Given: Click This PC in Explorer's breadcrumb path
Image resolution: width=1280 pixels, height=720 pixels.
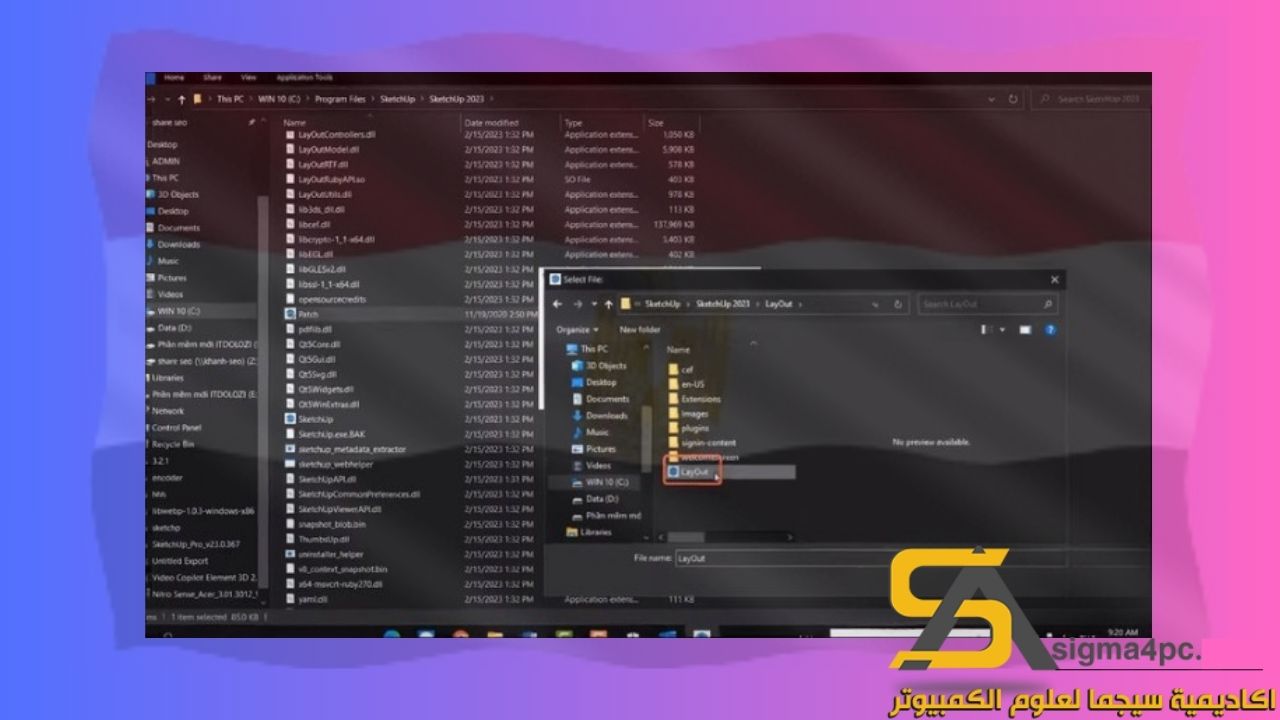Looking at the screenshot, I should tap(230, 99).
